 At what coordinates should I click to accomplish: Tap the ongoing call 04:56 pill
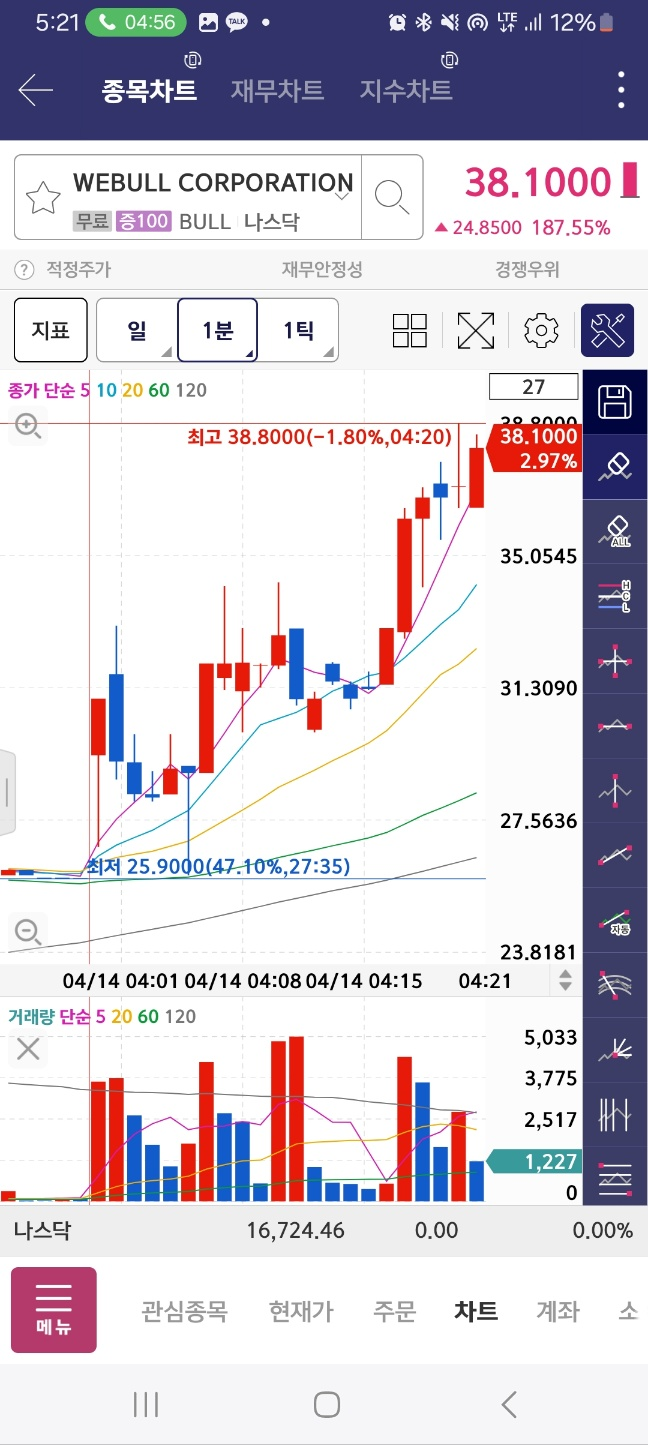pyautogui.click(x=136, y=22)
